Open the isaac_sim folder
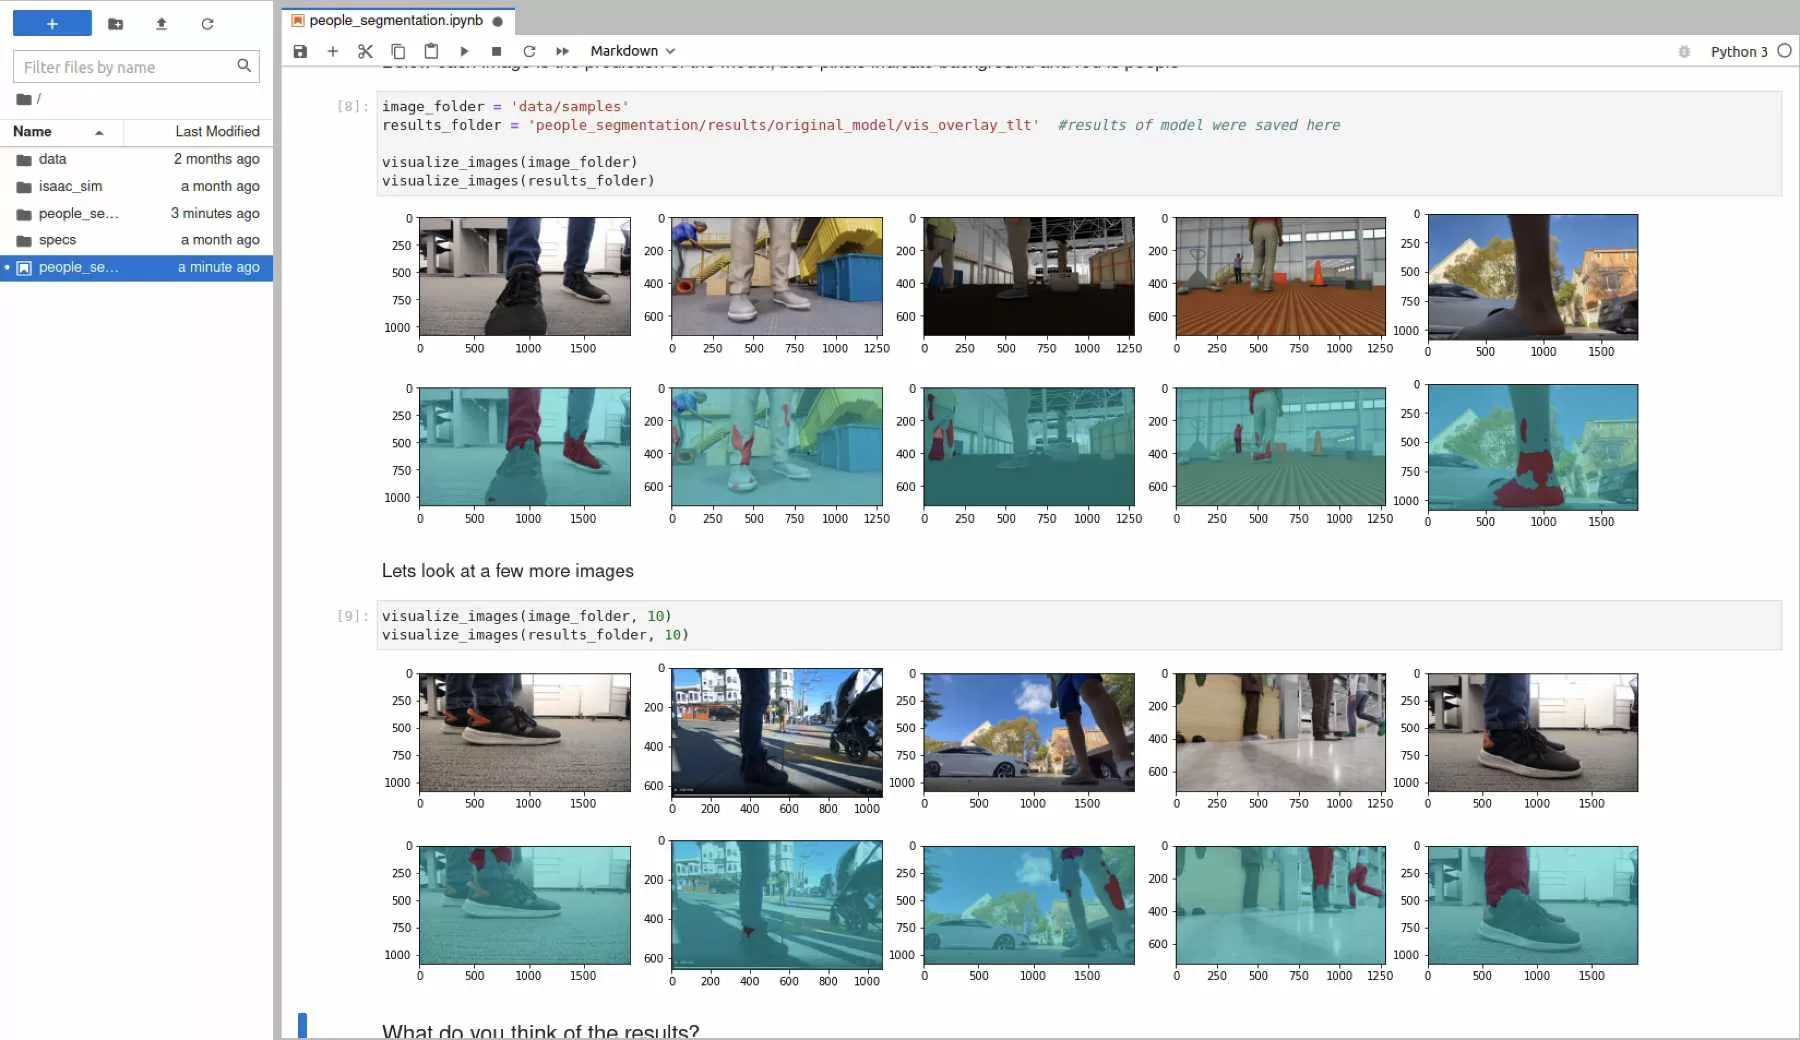This screenshot has width=1800, height=1040. (136, 186)
